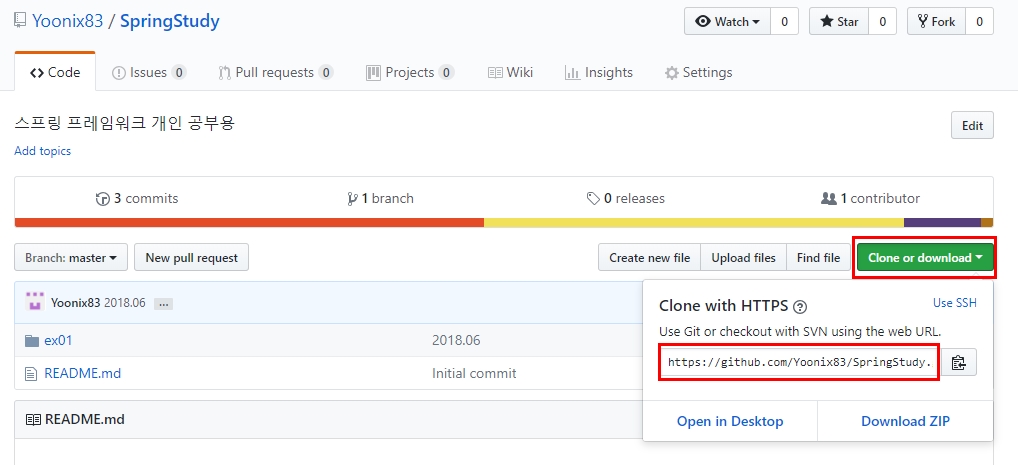Expand the commit message ellipsis button
This screenshot has width=1018, height=465.
[163, 303]
